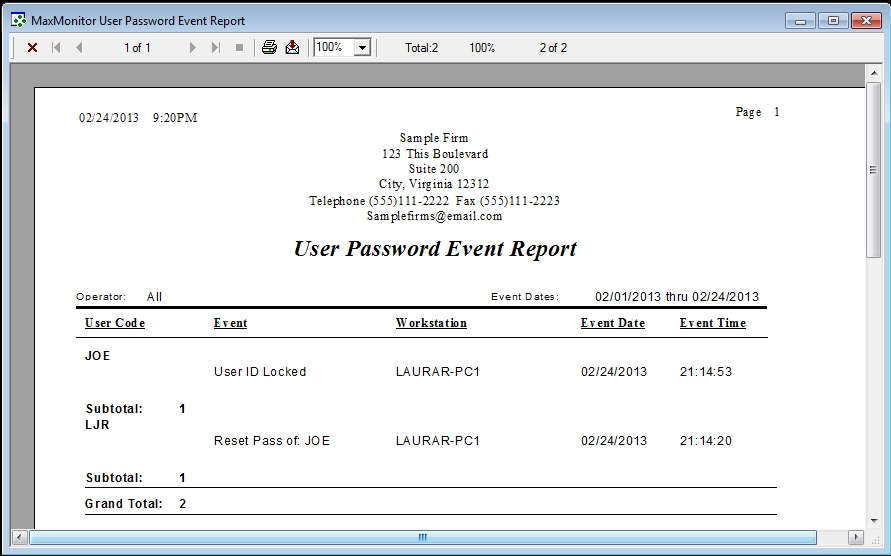Click the horizontal scrollbar right arrow
891x556 pixels.
point(855,537)
